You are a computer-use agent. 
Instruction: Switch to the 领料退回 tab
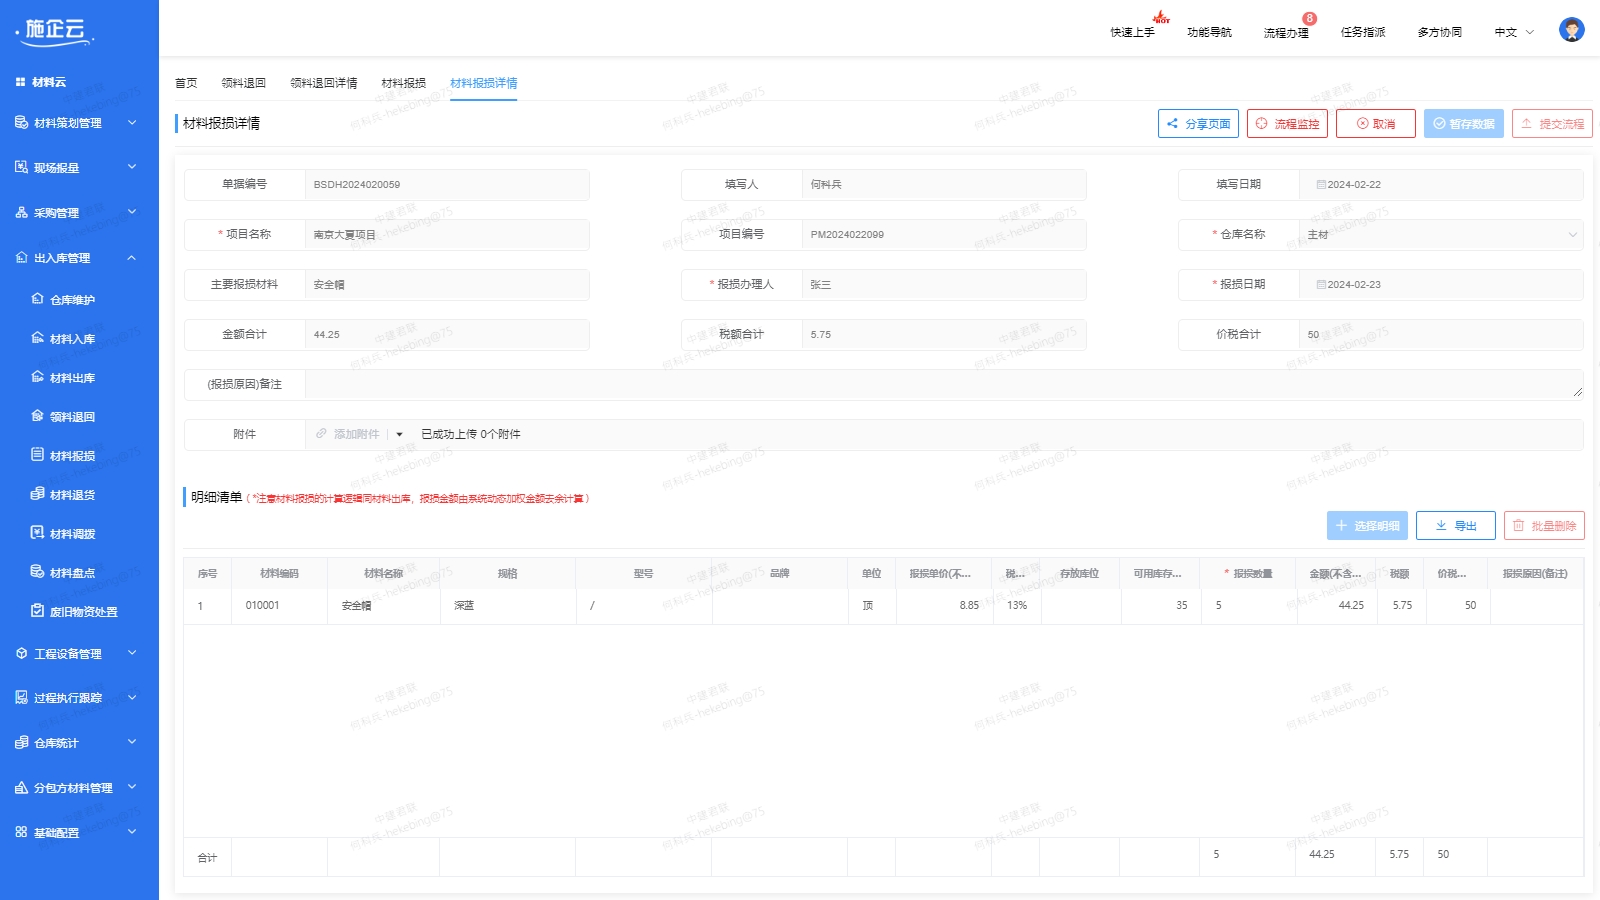(243, 83)
